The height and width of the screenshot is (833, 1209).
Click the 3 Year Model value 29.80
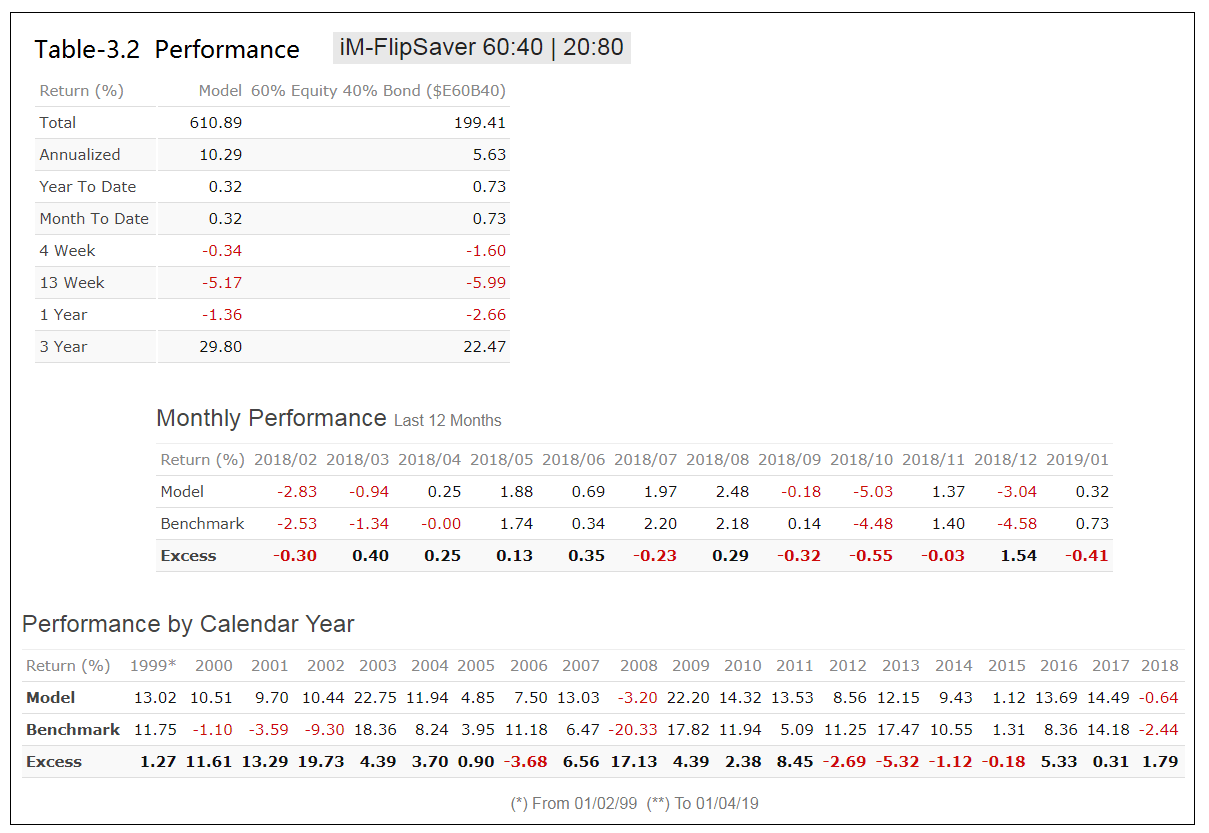click(x=221, y=347)
